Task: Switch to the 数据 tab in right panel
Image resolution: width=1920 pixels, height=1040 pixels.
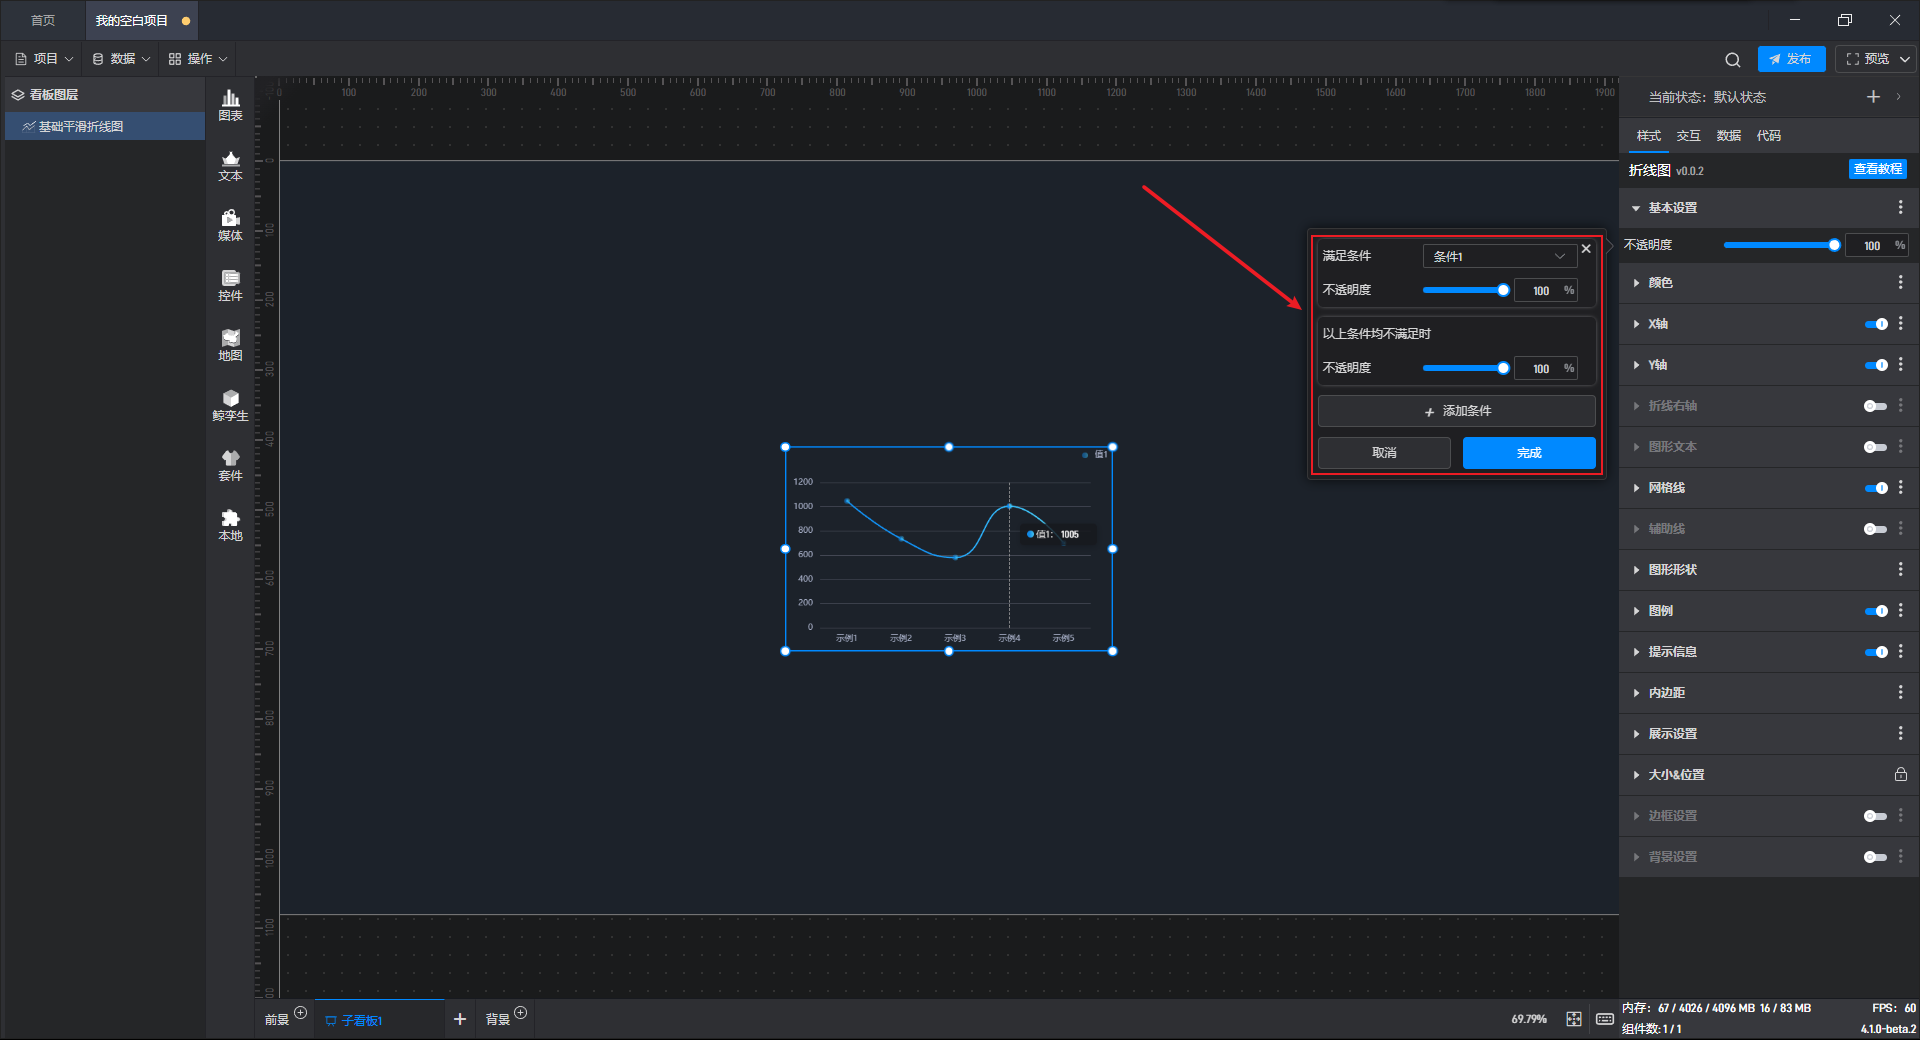Action: tap(1728, 136)
